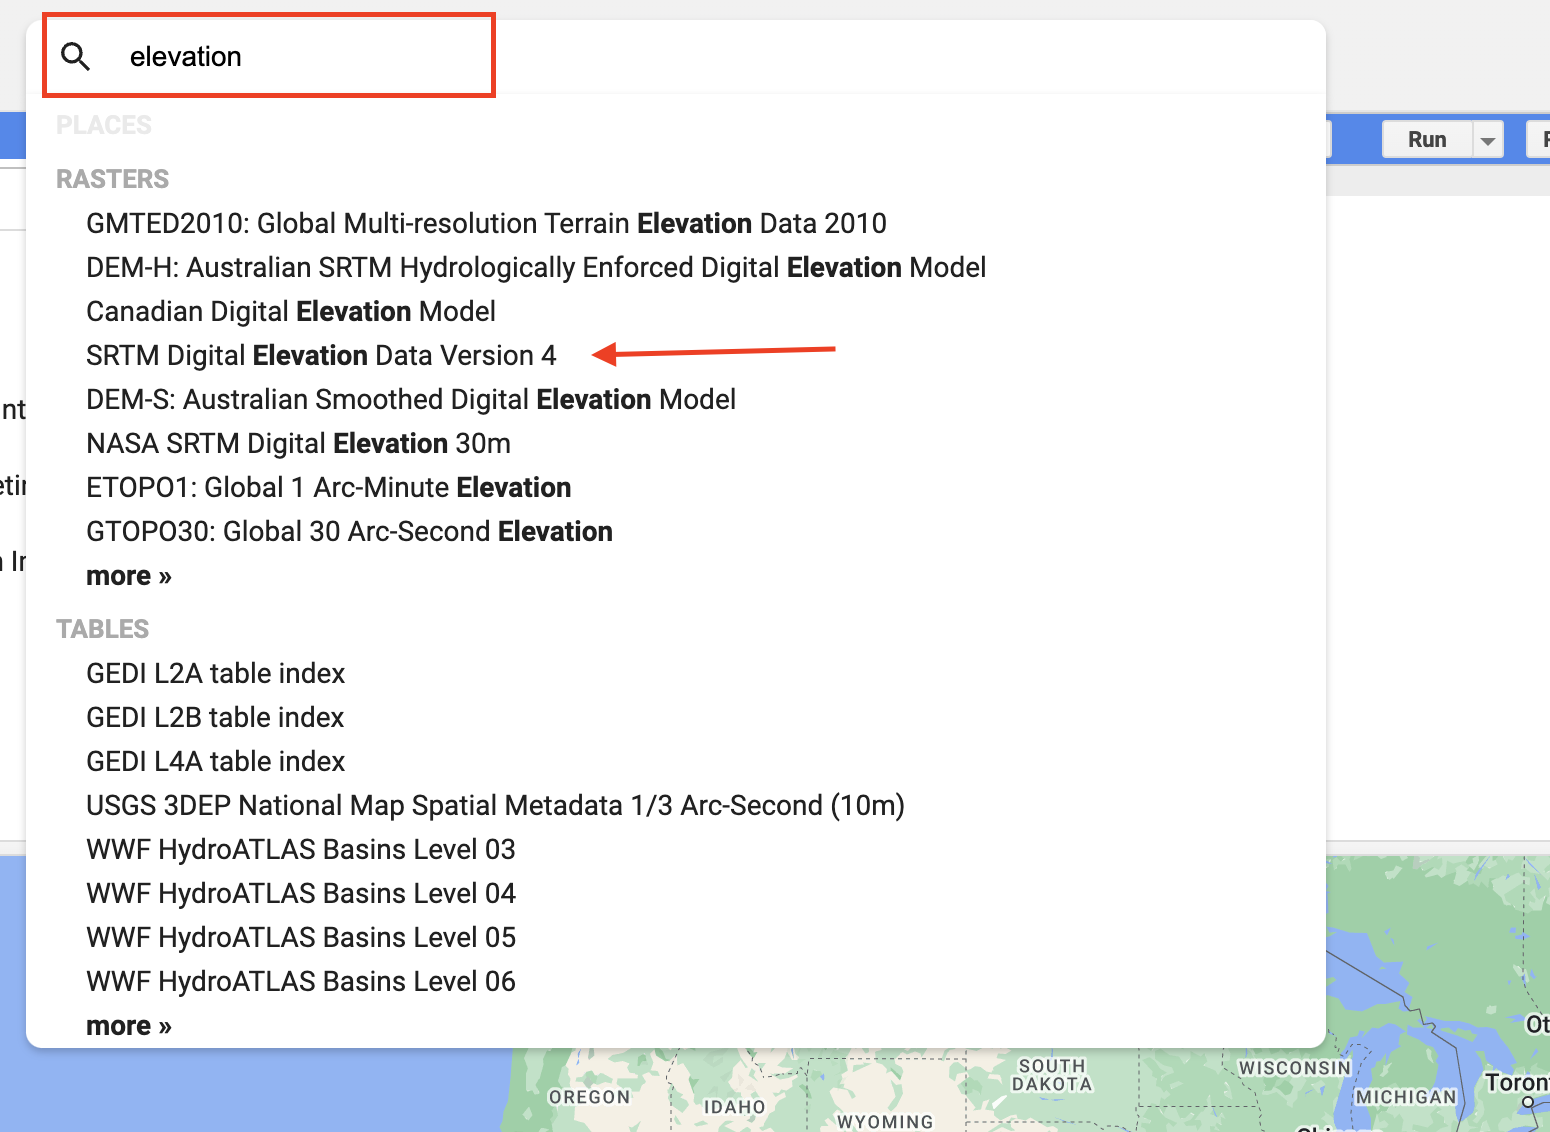
Task: Select DEM-H Australian SRTM Hydrologically Enforced dataset
Action: 535,267
